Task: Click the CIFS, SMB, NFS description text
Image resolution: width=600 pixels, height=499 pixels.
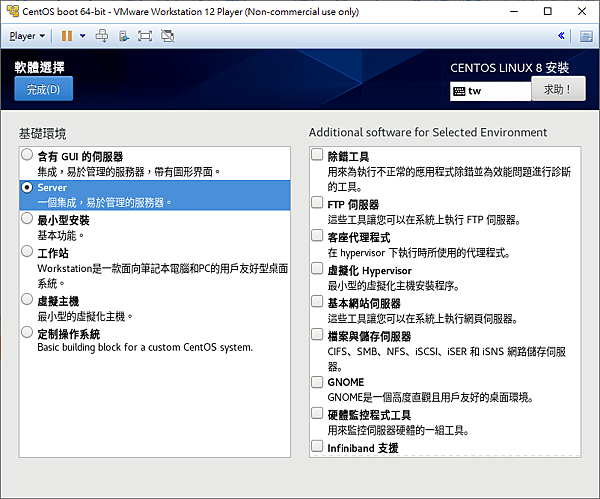Action: pos(447,359)
